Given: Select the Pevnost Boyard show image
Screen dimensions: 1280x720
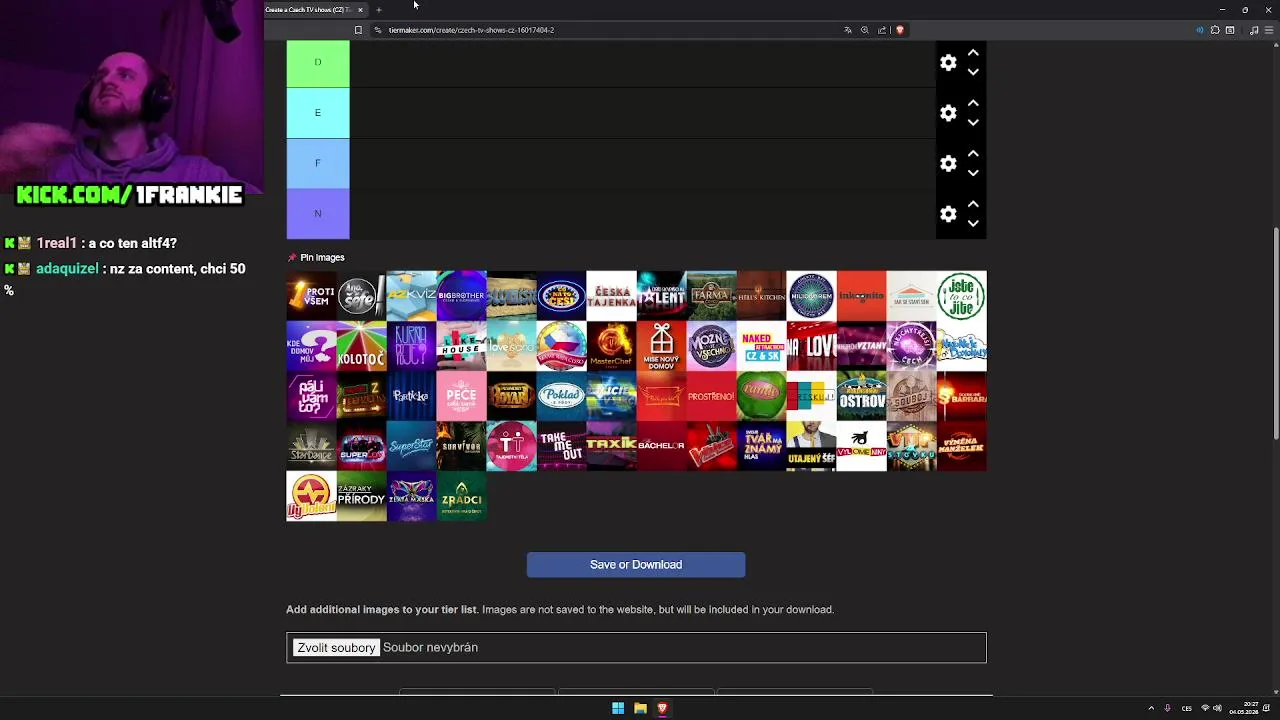Looking at the screenshot, I should (x=511, y=396).
